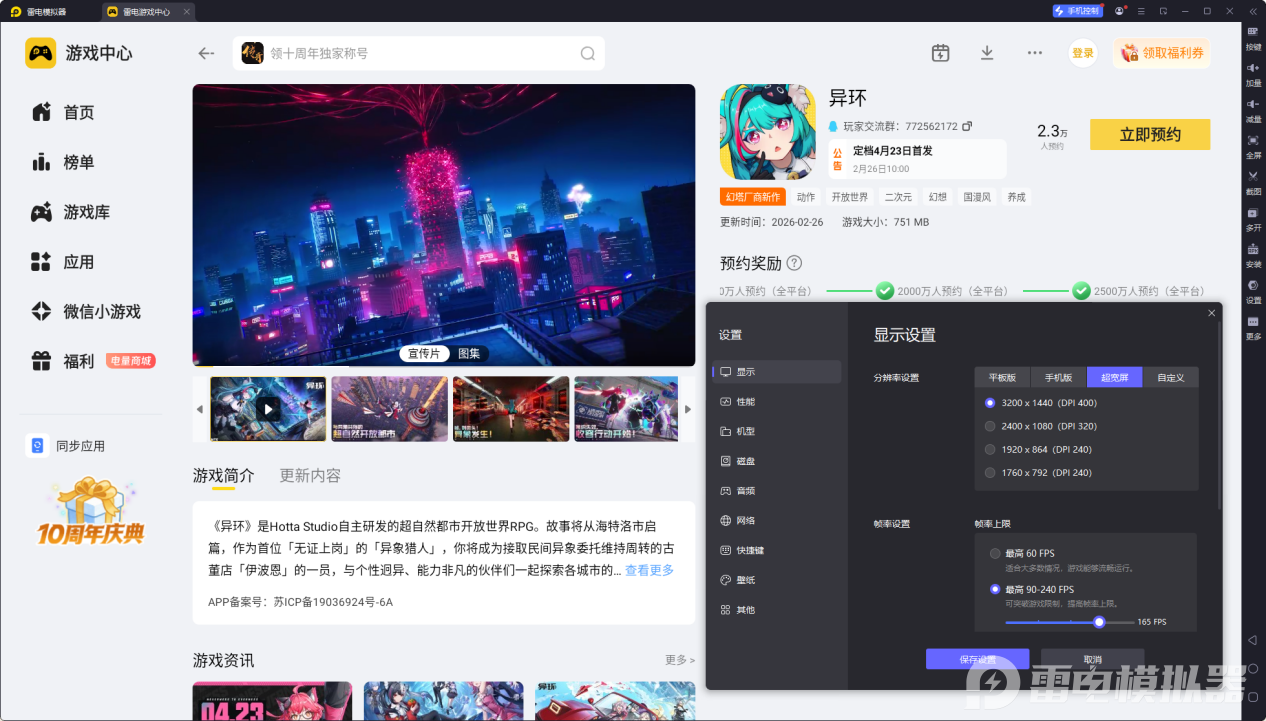Go to 首页 home in sidebar

pyautogui.click(x=62, y=112)
